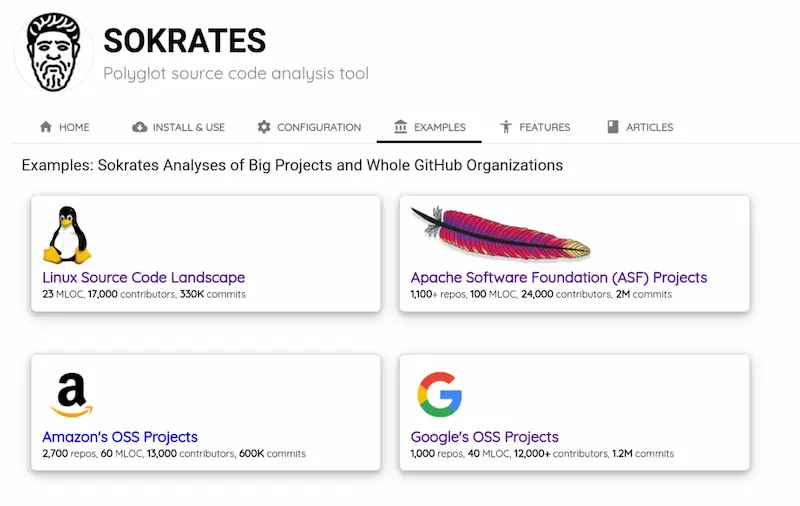
Task: Click the Apache feather logo
Action: tap(500, 233)
